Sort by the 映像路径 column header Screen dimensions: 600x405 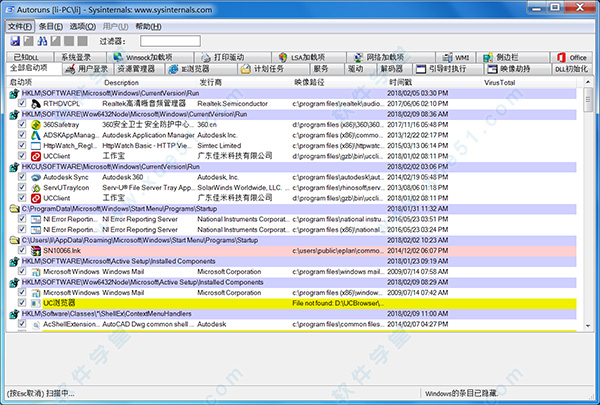coord(339,83)
